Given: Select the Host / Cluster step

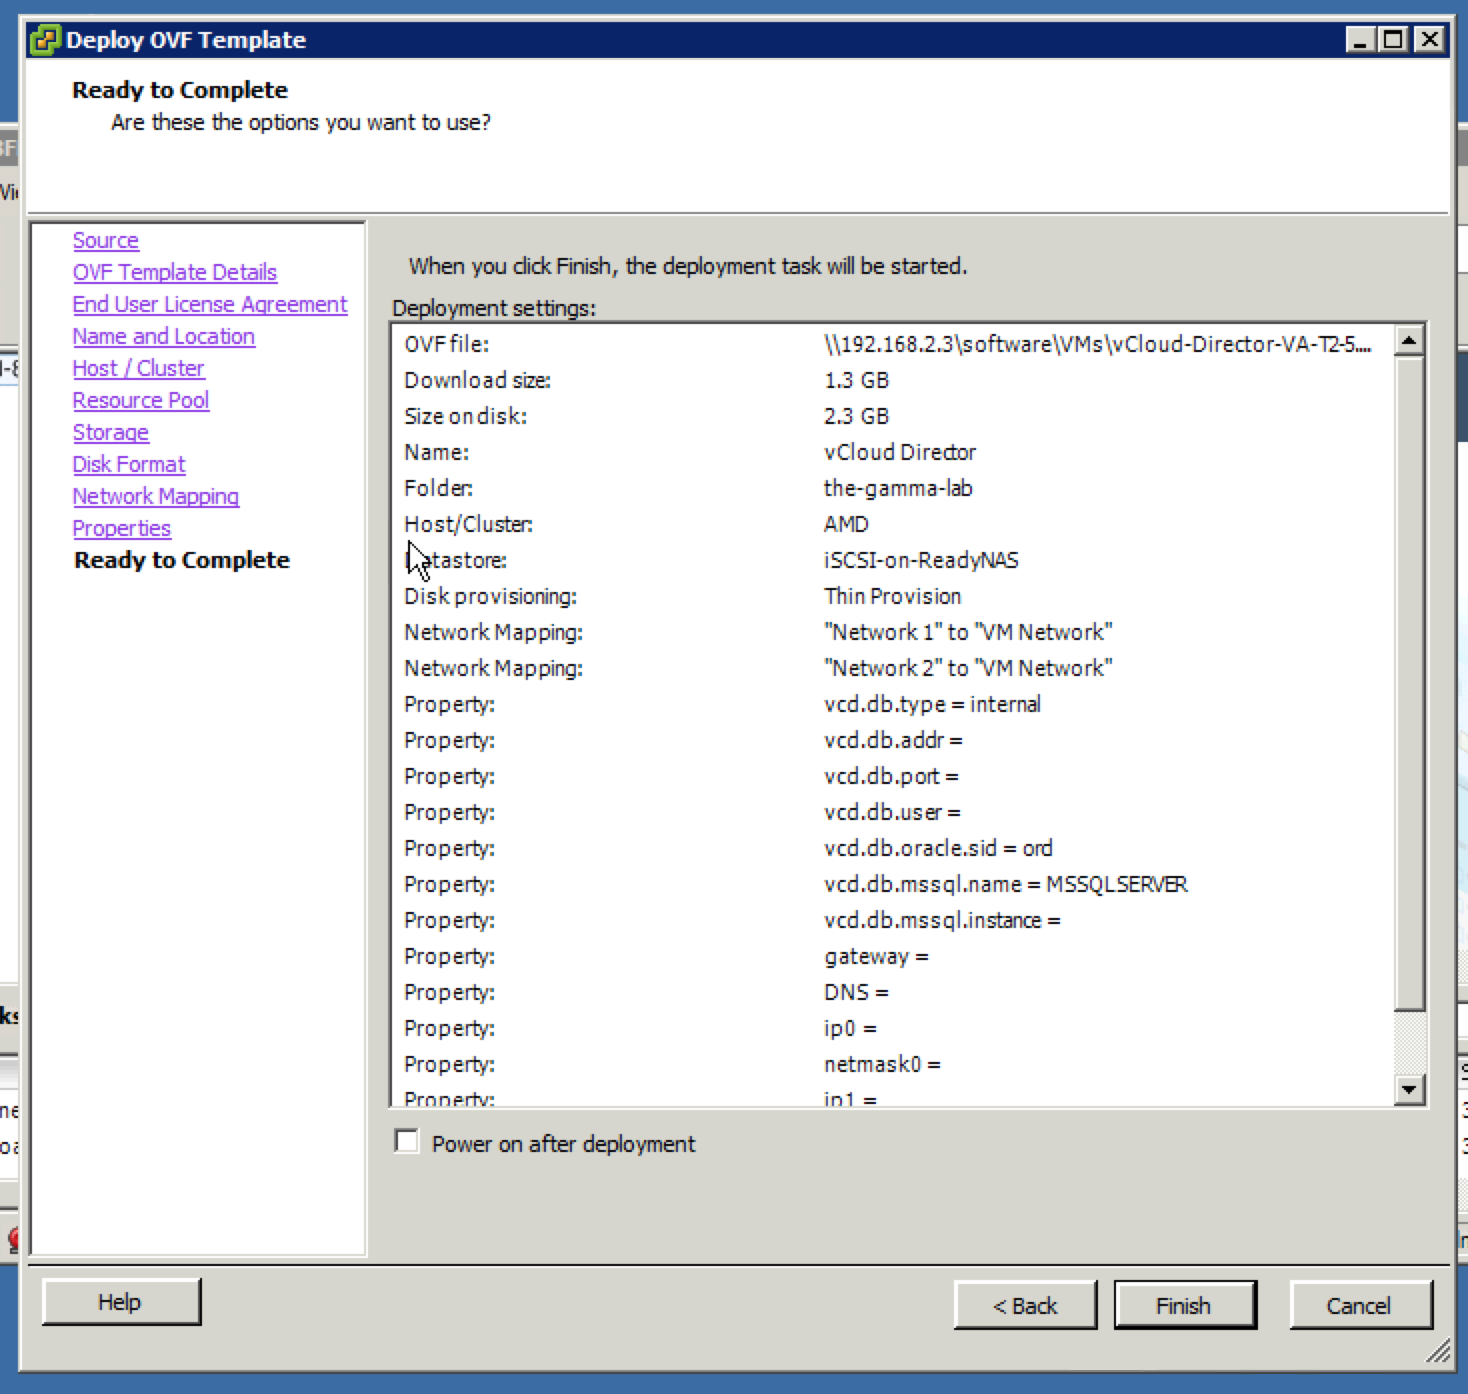Looking at the screenshot, I should click(x=139, y=369).
